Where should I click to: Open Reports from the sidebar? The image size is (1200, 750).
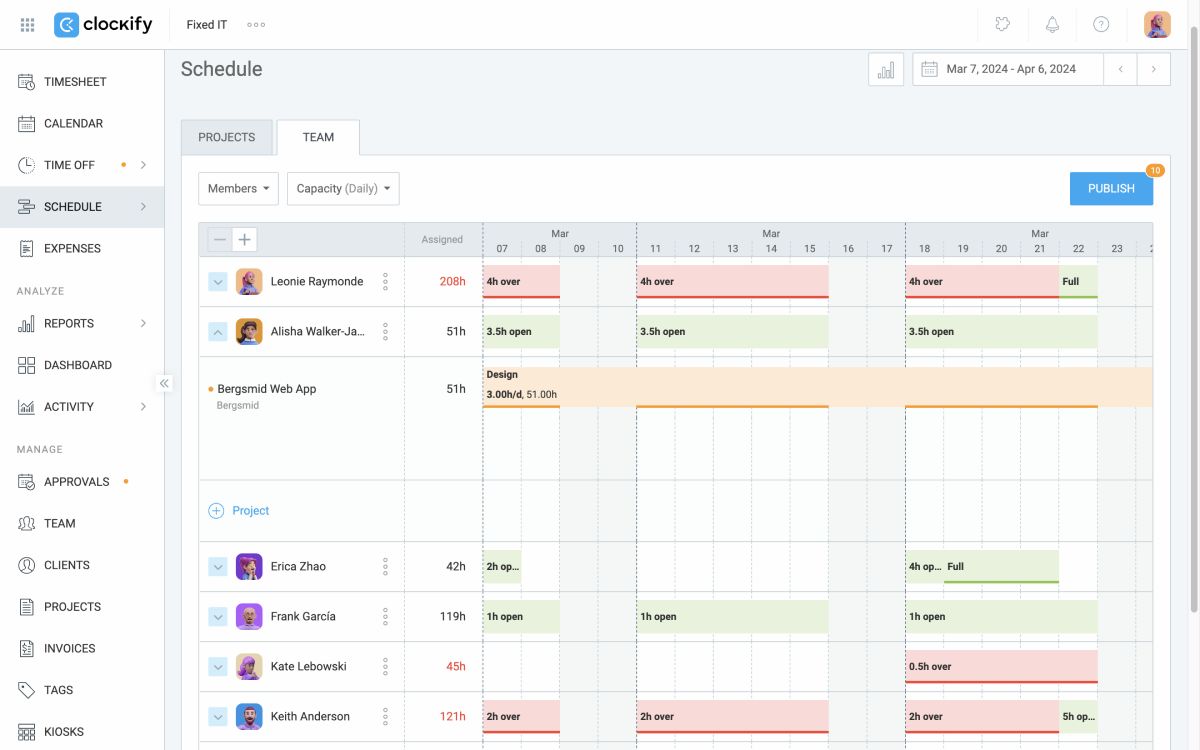point(67,323)
